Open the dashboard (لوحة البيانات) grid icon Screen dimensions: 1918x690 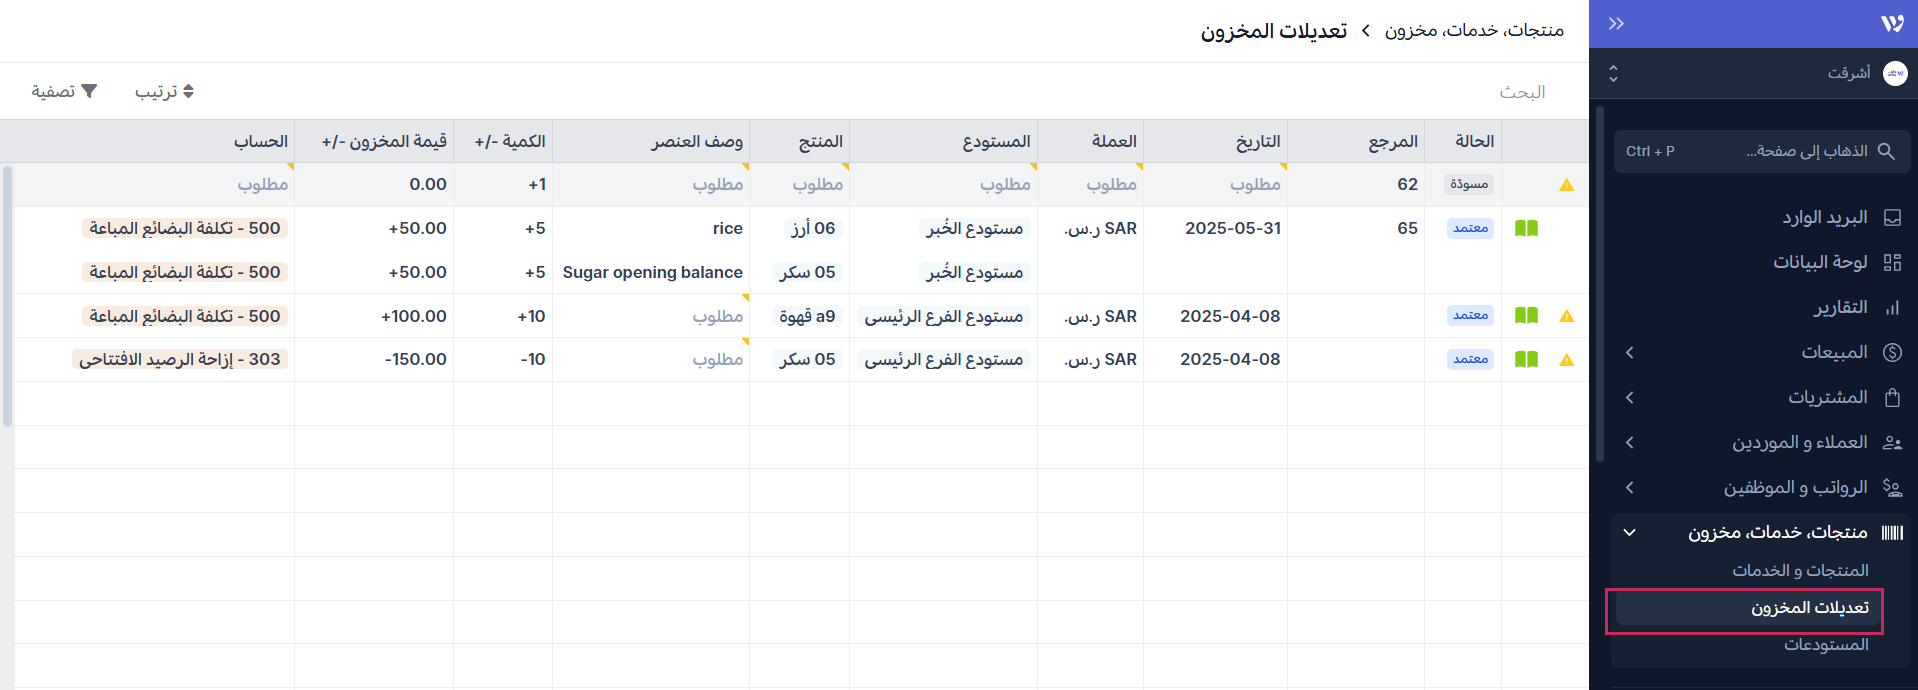tap(1891, 262)
